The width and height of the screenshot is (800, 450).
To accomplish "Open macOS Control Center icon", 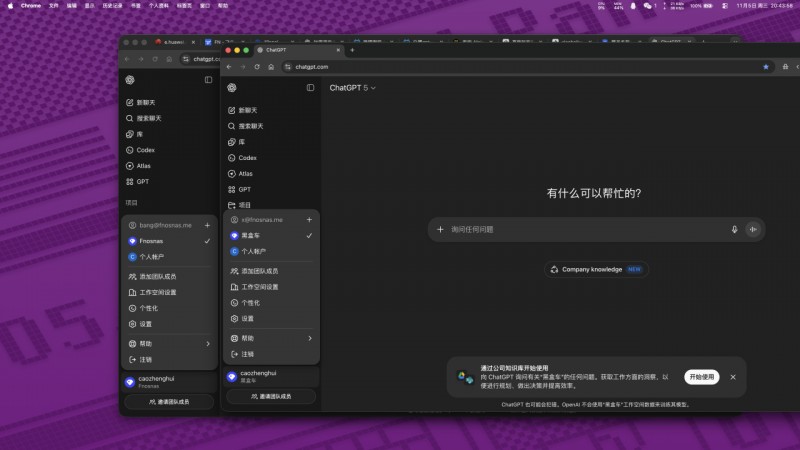I will point(725,6).
